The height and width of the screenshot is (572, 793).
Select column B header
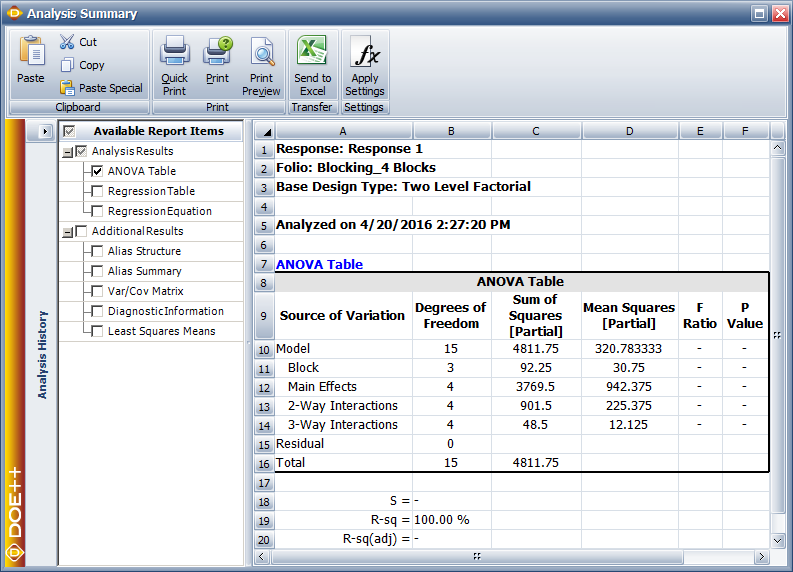click(451, 131)
